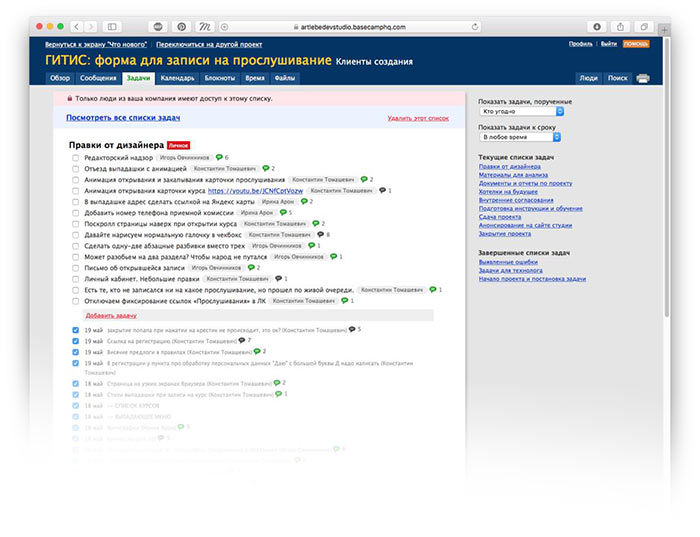The width and height of the screenshot is (700, 537).
Task: Check off the Редакторский надзор task
Action: point(77,158)
